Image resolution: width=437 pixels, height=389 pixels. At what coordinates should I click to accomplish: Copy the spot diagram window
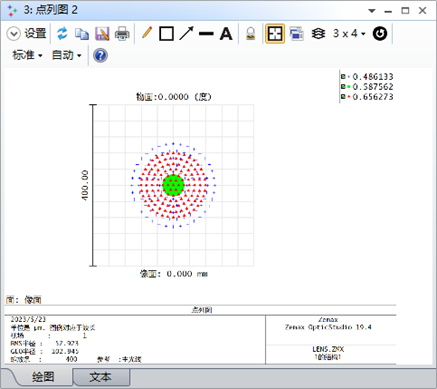tap(82, 34)
